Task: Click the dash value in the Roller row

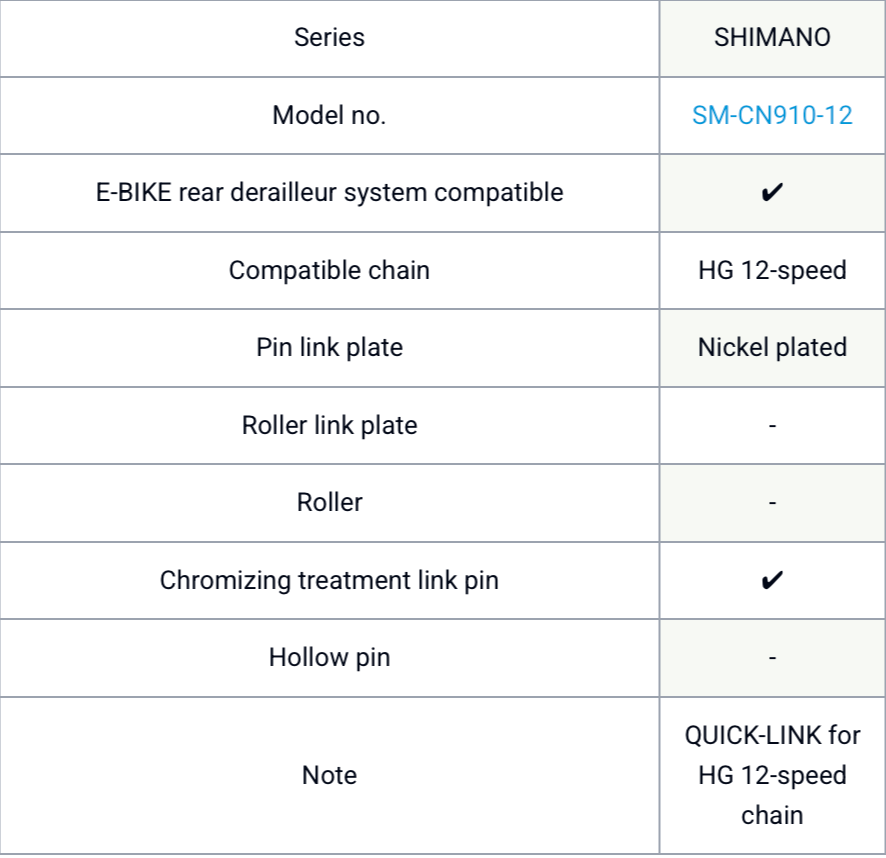Action: [x=772, y=502]
